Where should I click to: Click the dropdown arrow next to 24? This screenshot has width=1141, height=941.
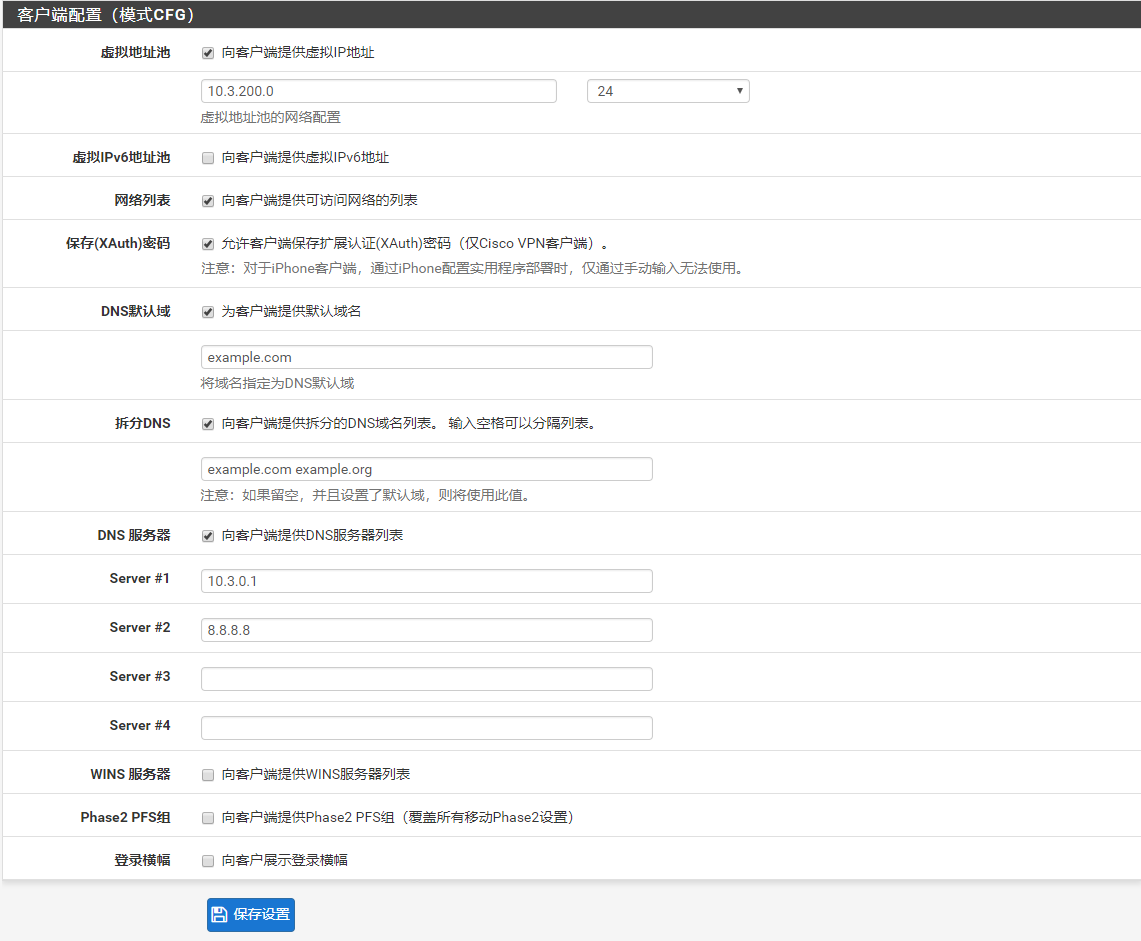pyautogui.click(x=738, y=90)
